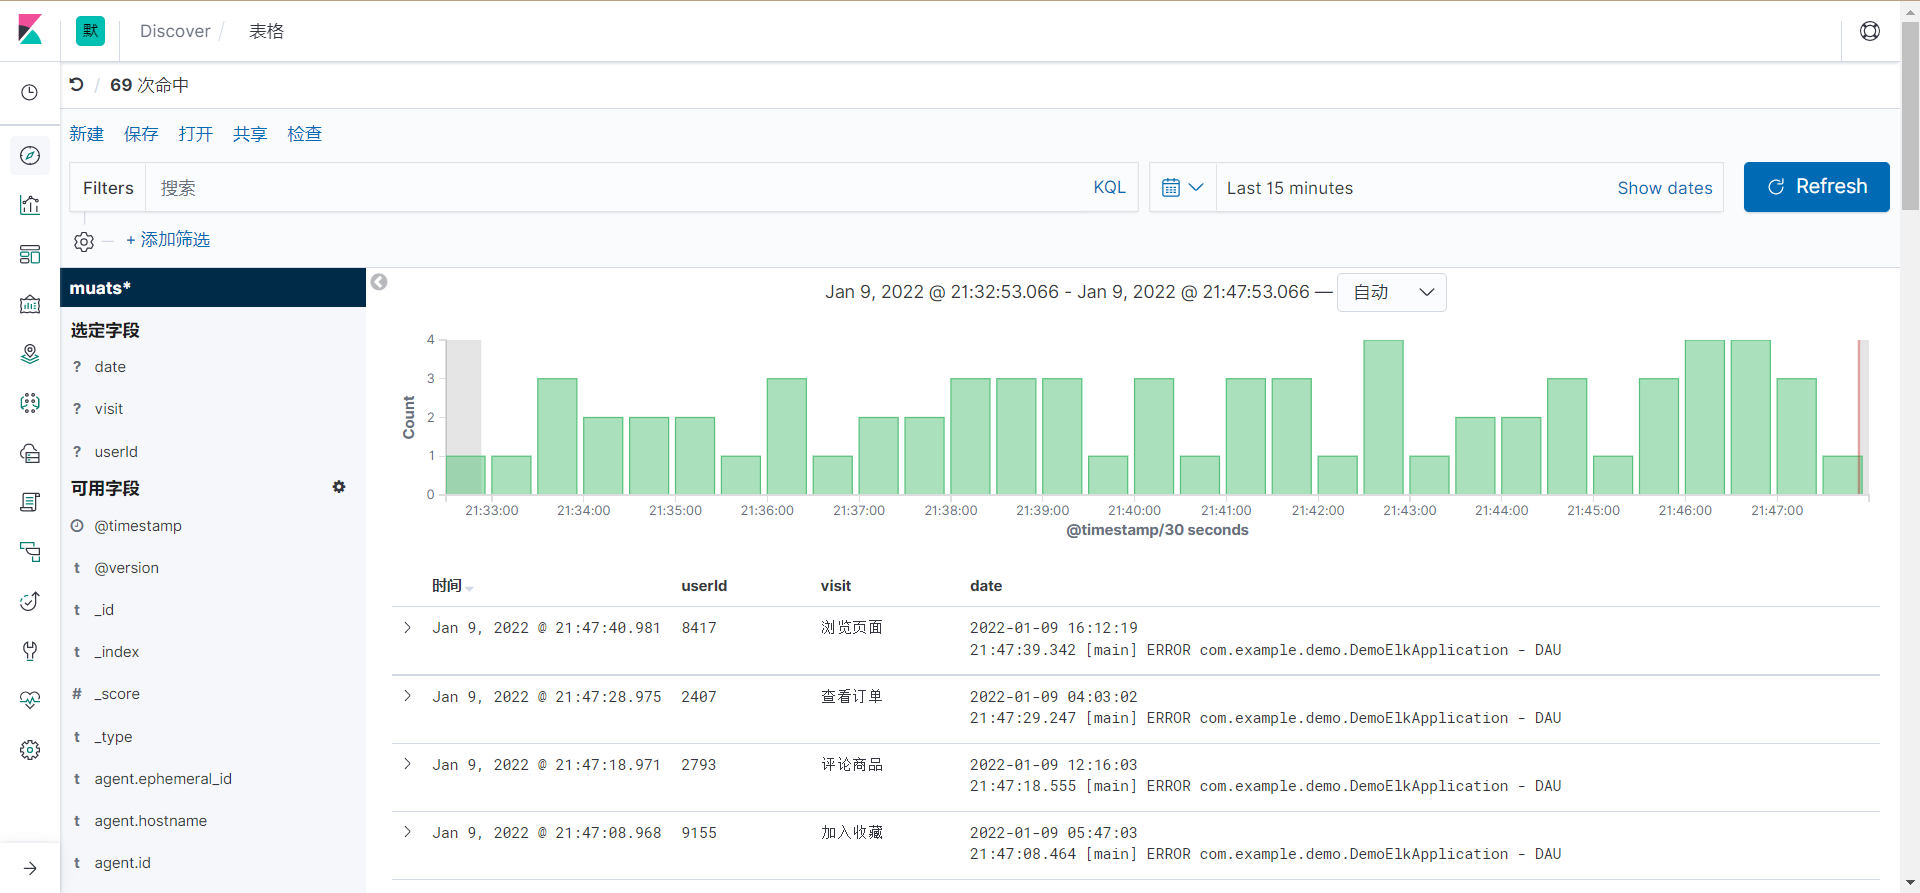Open the Dev Tools icon in sidebar
1920x893 pixels.
30,651
